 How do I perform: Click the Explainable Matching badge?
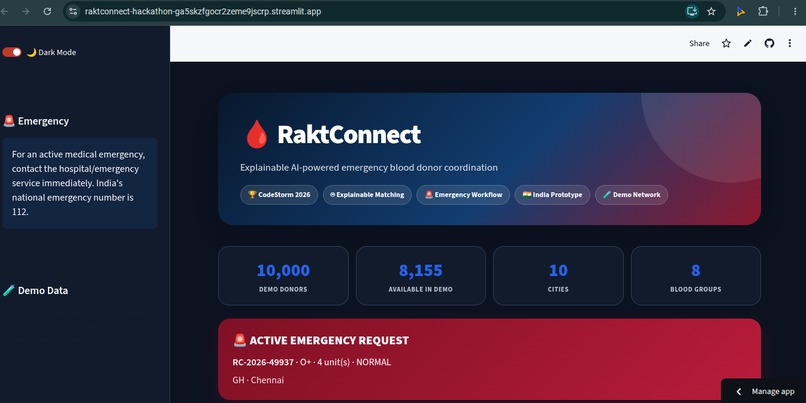(367, 195)
